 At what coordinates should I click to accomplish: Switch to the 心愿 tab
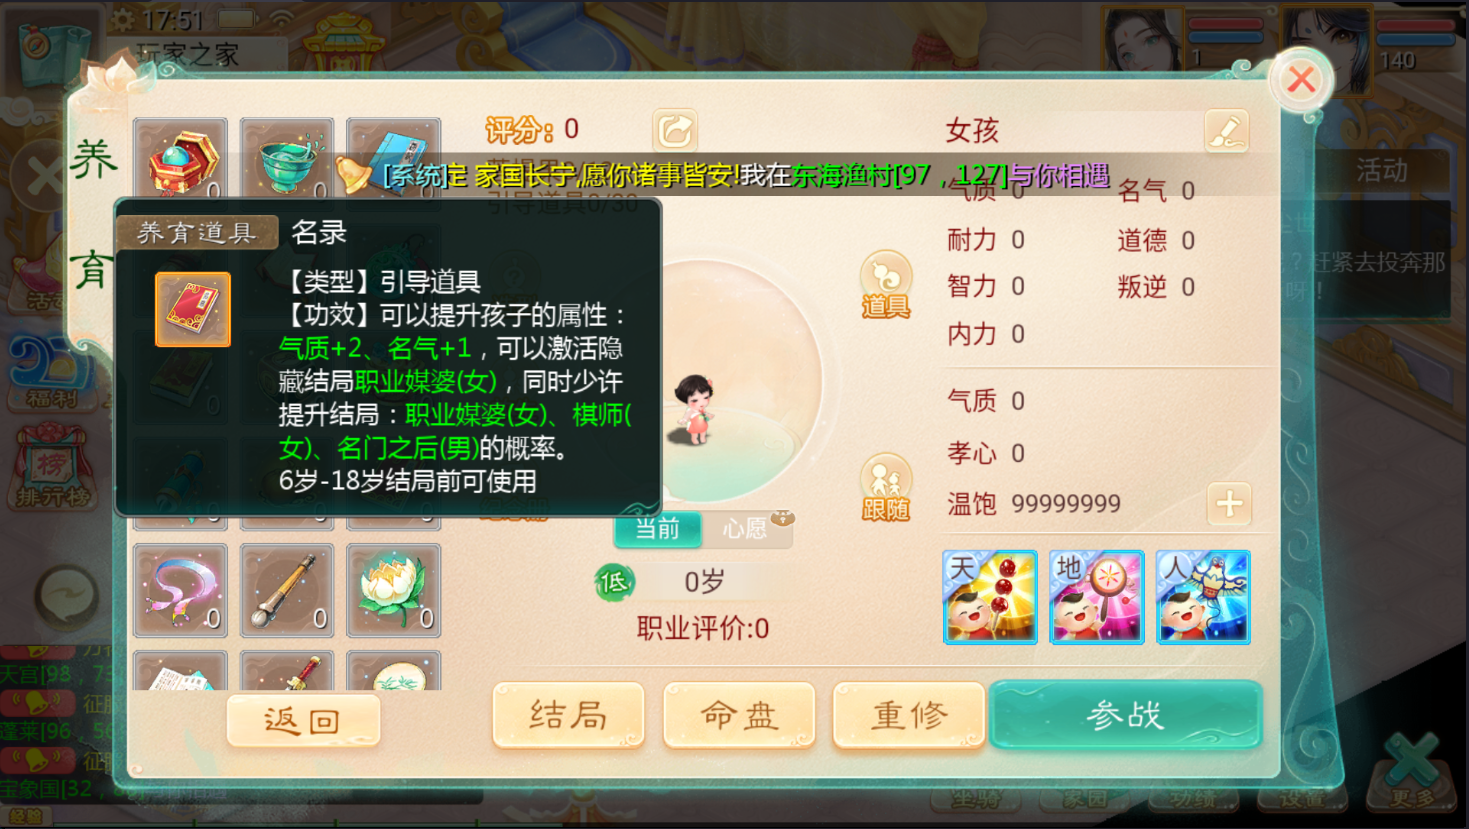(x=747, y=529)
